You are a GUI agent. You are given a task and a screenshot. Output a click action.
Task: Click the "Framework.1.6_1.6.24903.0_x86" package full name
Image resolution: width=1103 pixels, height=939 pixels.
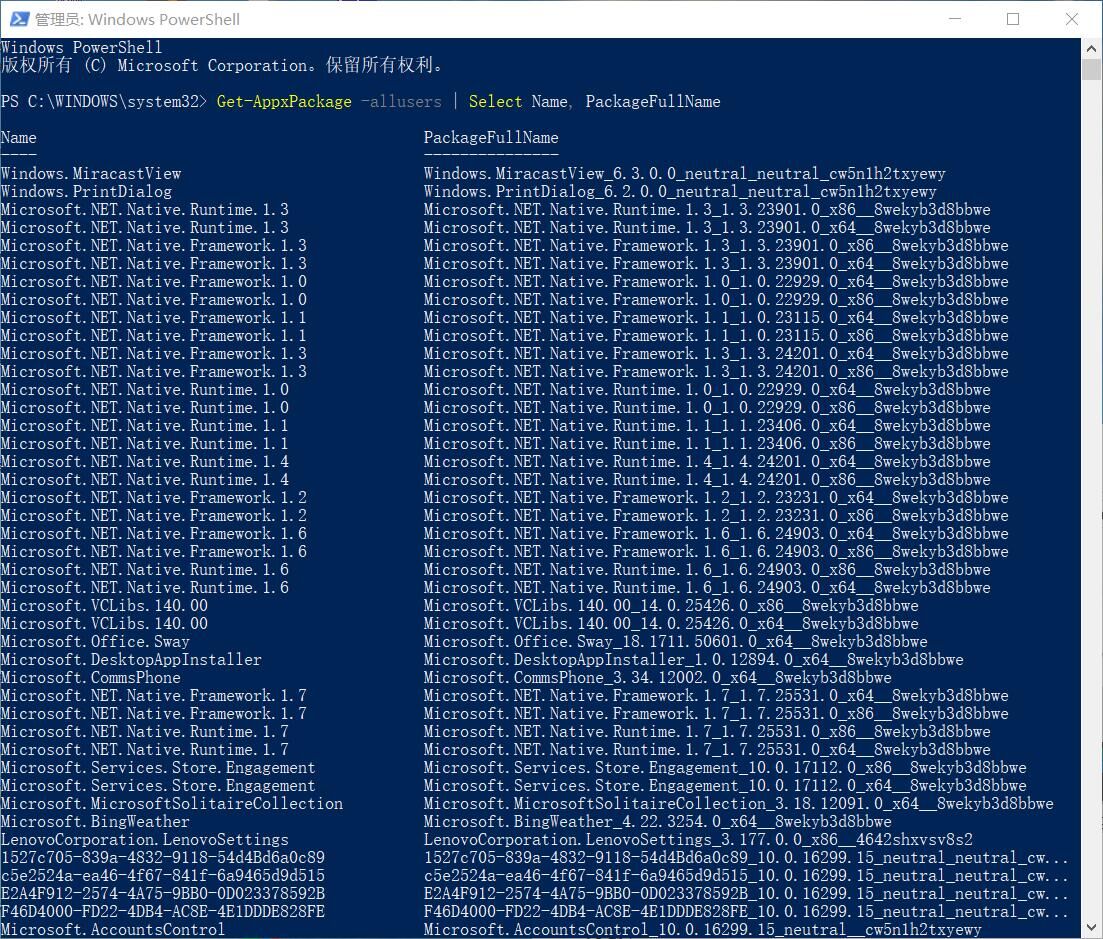point(716,551)
